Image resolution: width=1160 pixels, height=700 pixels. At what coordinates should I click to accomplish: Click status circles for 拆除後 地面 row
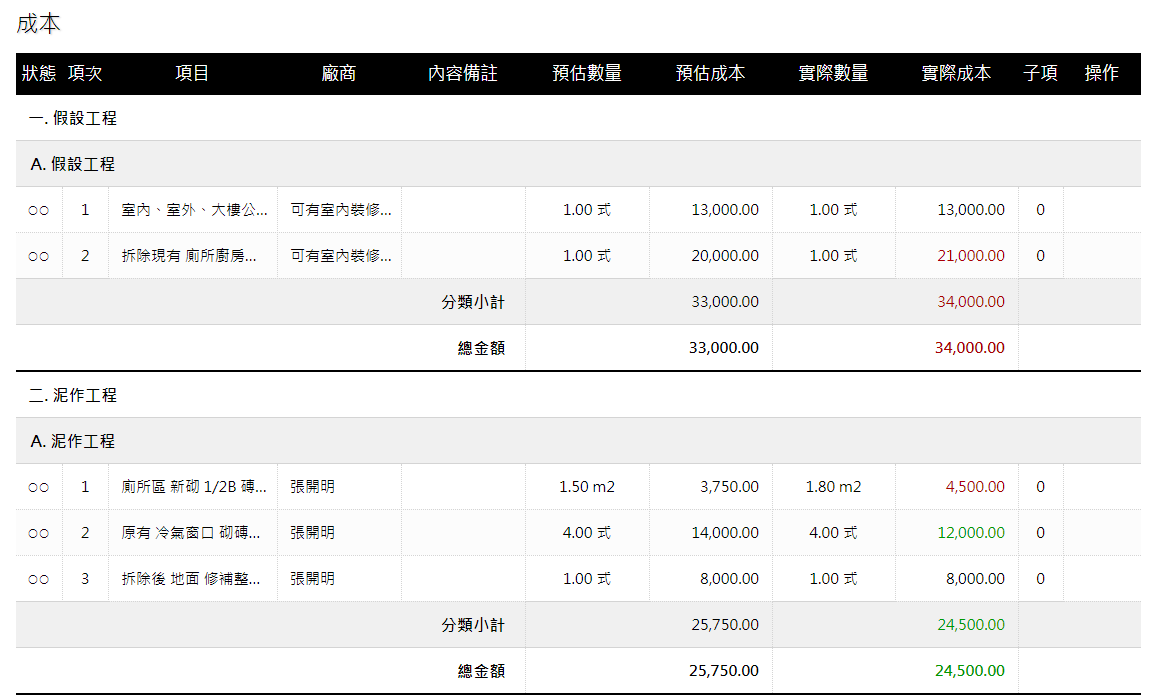coord(39,579)
